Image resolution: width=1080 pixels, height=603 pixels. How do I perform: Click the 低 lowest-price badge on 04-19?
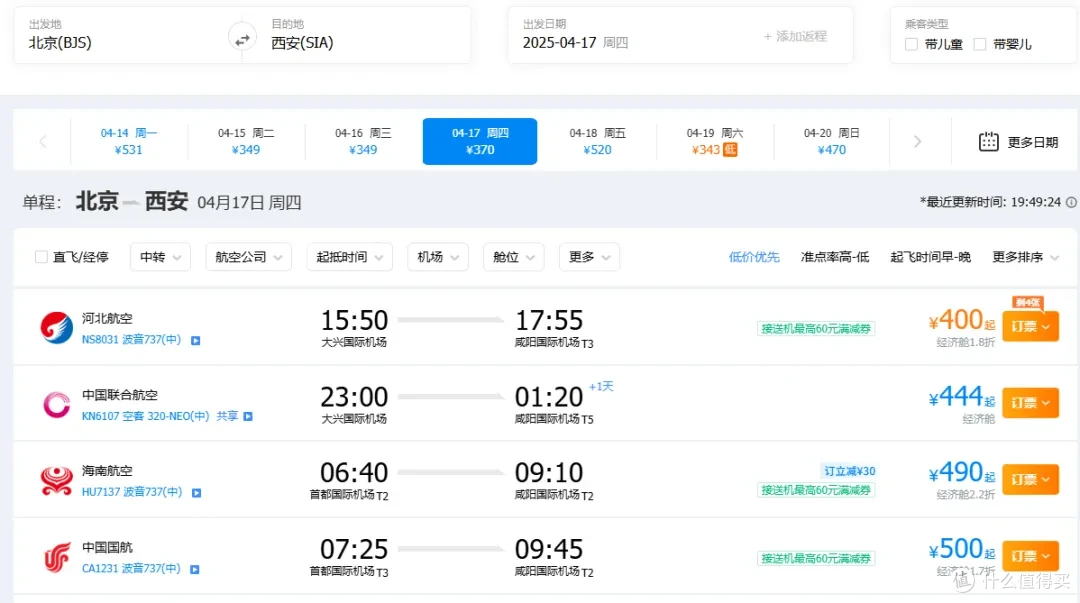pos(729,150)
